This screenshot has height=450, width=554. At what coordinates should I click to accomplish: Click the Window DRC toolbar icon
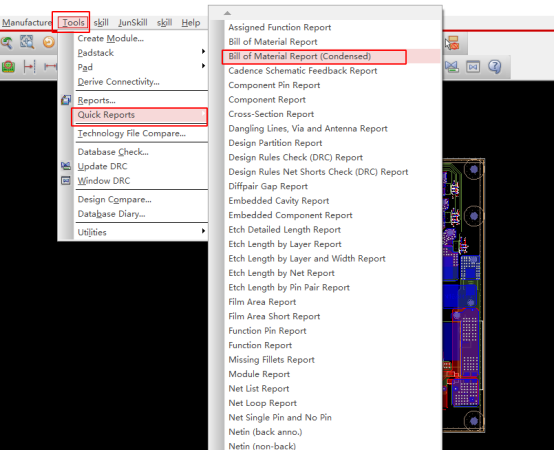pos(473,67)
